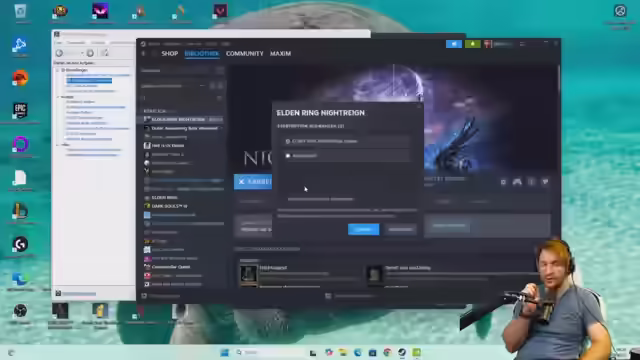
Task: Select the first launch option radio button
Action: pyautogui.click(x=288, y=141)
